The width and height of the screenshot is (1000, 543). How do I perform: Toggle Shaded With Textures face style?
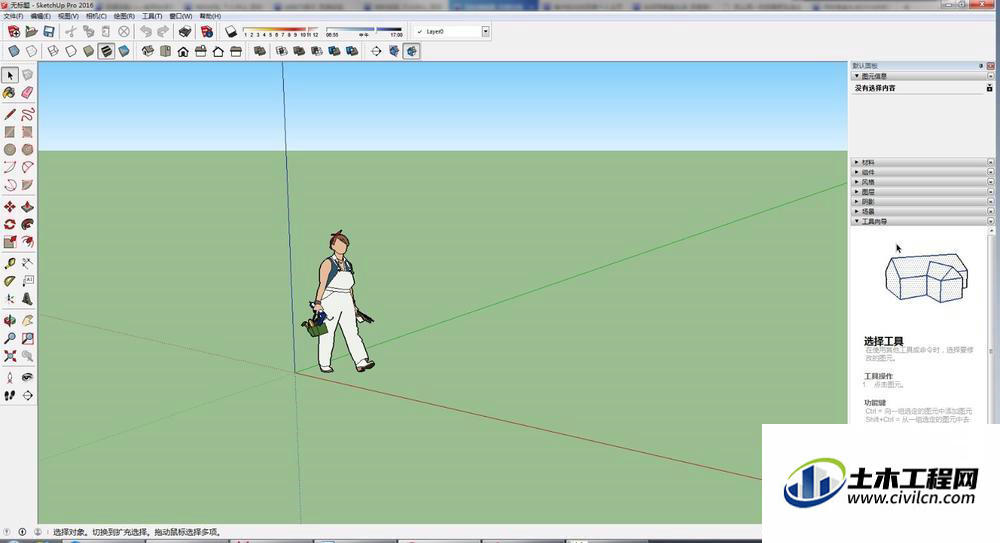(x=107, y=51)
